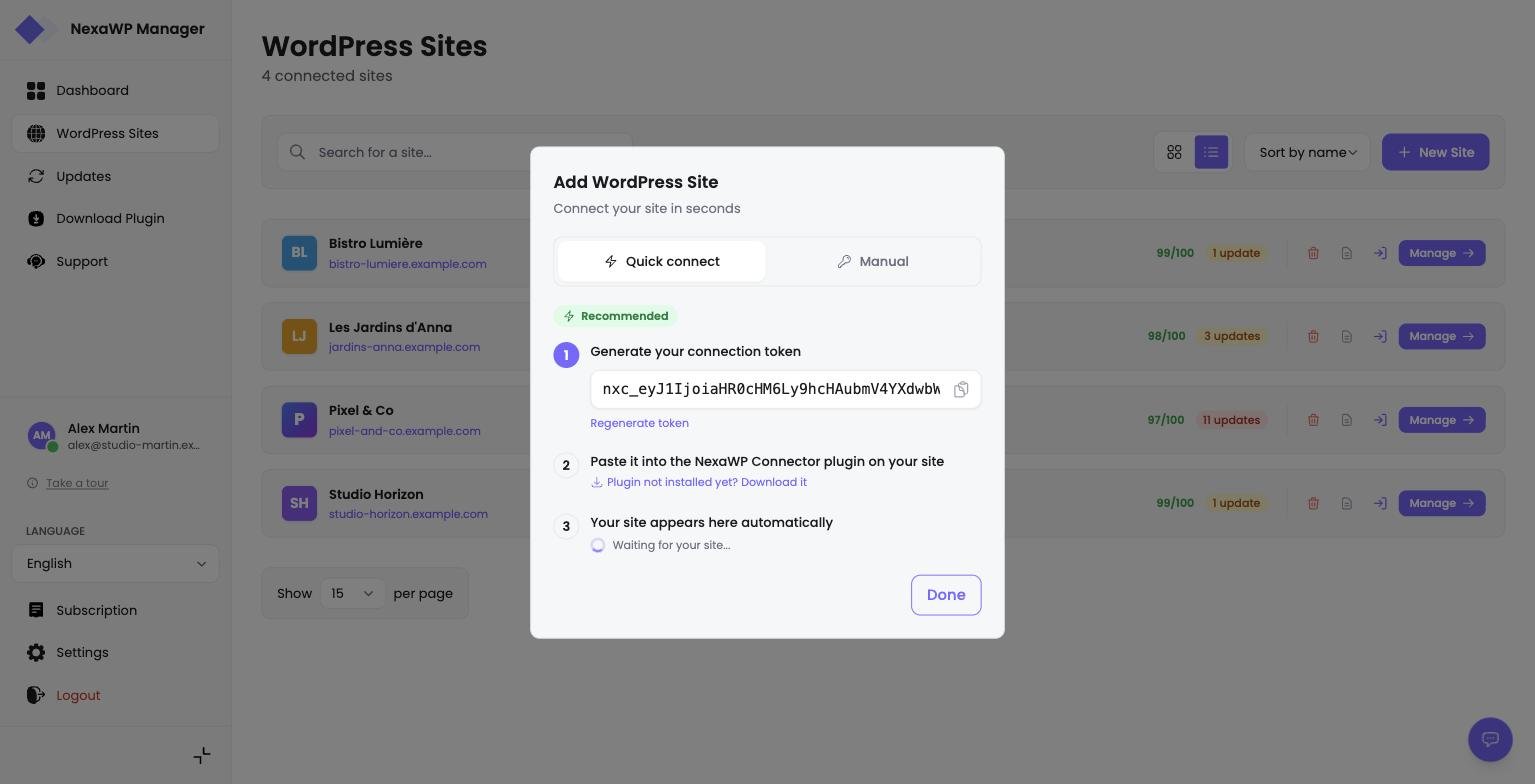Screen dimensions: 1535x784
Task: Change the per page count dropdown
Action: [x=352, y=594]
